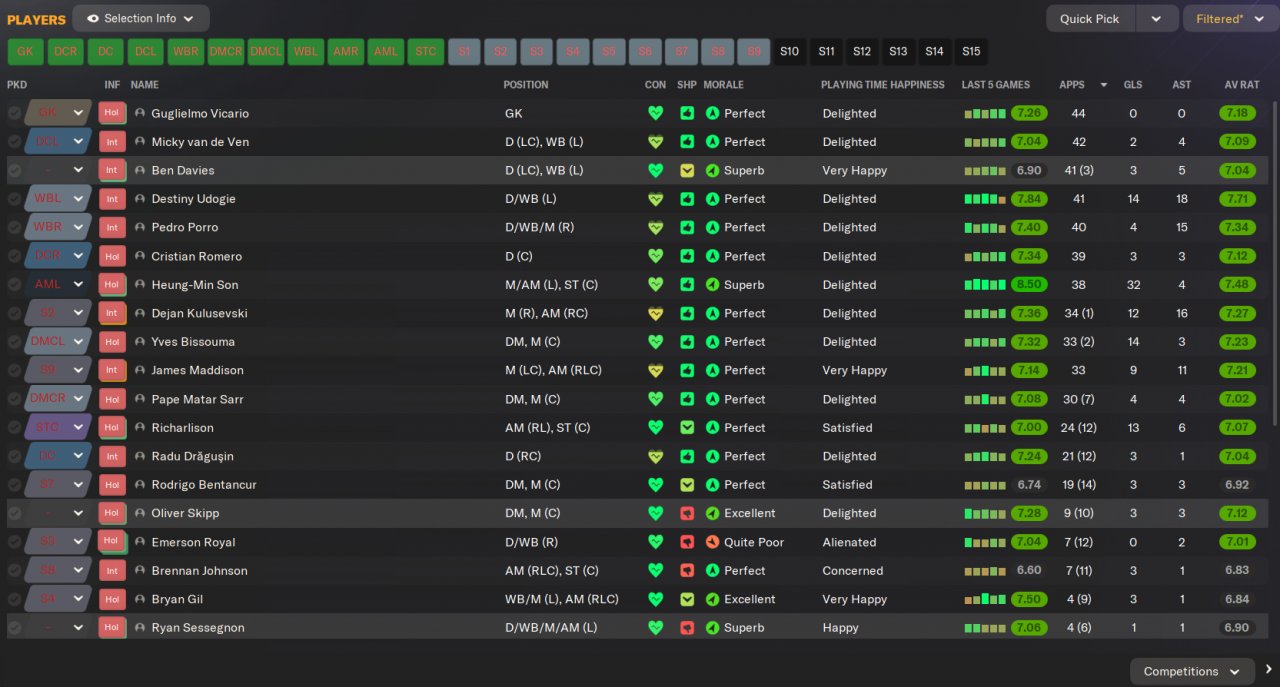The width and height of the screenshot is (1280, 687).
Task: Click the Hol badge beside Heung-Min Son
Action: tap(112, 285)
